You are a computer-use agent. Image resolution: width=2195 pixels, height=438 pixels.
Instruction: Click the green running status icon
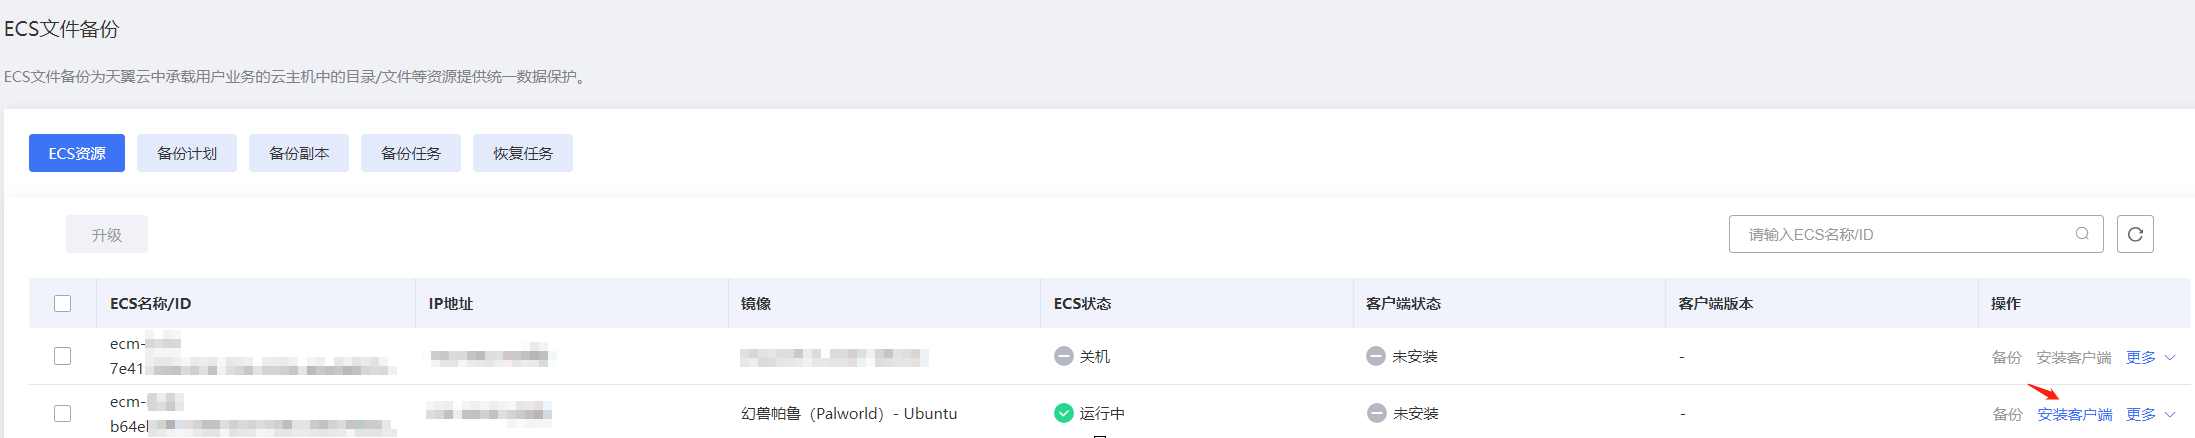(x=1063, y=413)
